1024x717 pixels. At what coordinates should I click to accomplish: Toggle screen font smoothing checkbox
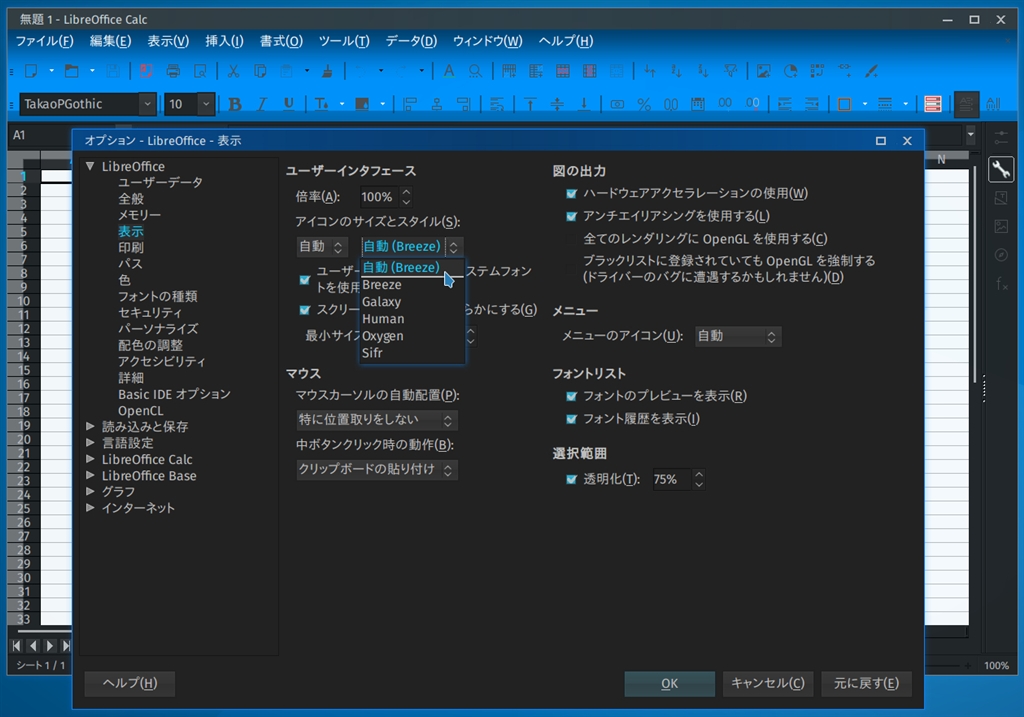pyautogui.click(x=304, y=310)
